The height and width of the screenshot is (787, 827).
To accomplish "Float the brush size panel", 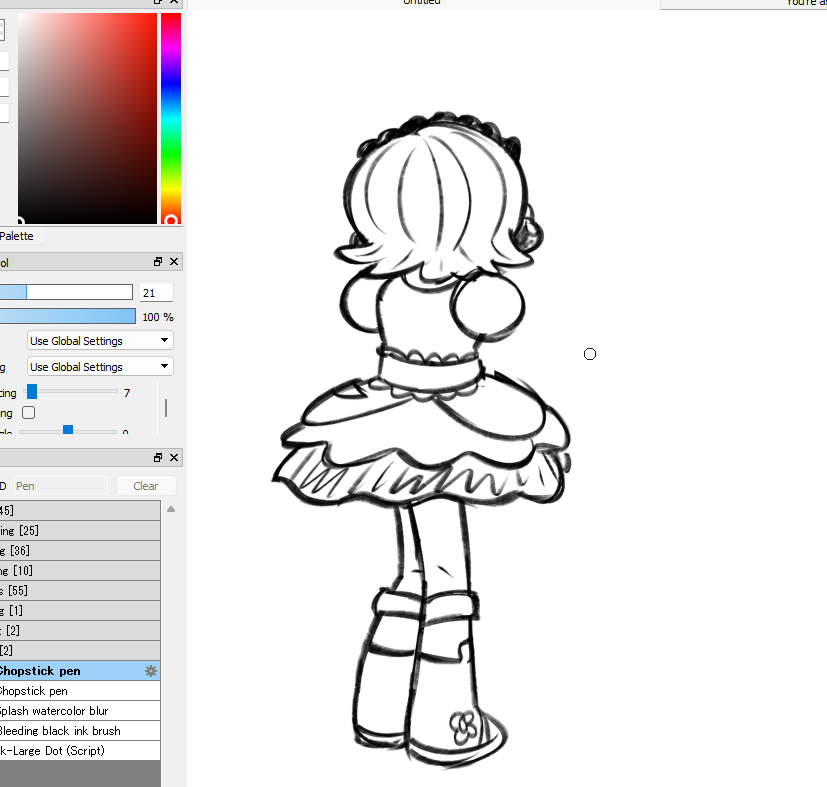I will point(158,262).
